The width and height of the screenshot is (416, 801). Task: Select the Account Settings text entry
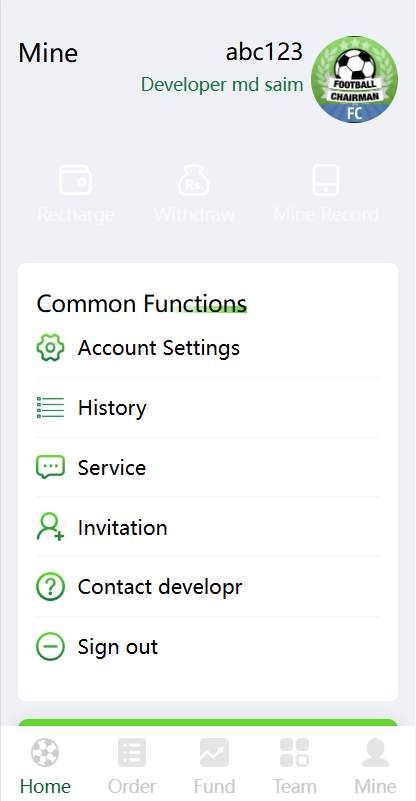click(x=158, y=348)
